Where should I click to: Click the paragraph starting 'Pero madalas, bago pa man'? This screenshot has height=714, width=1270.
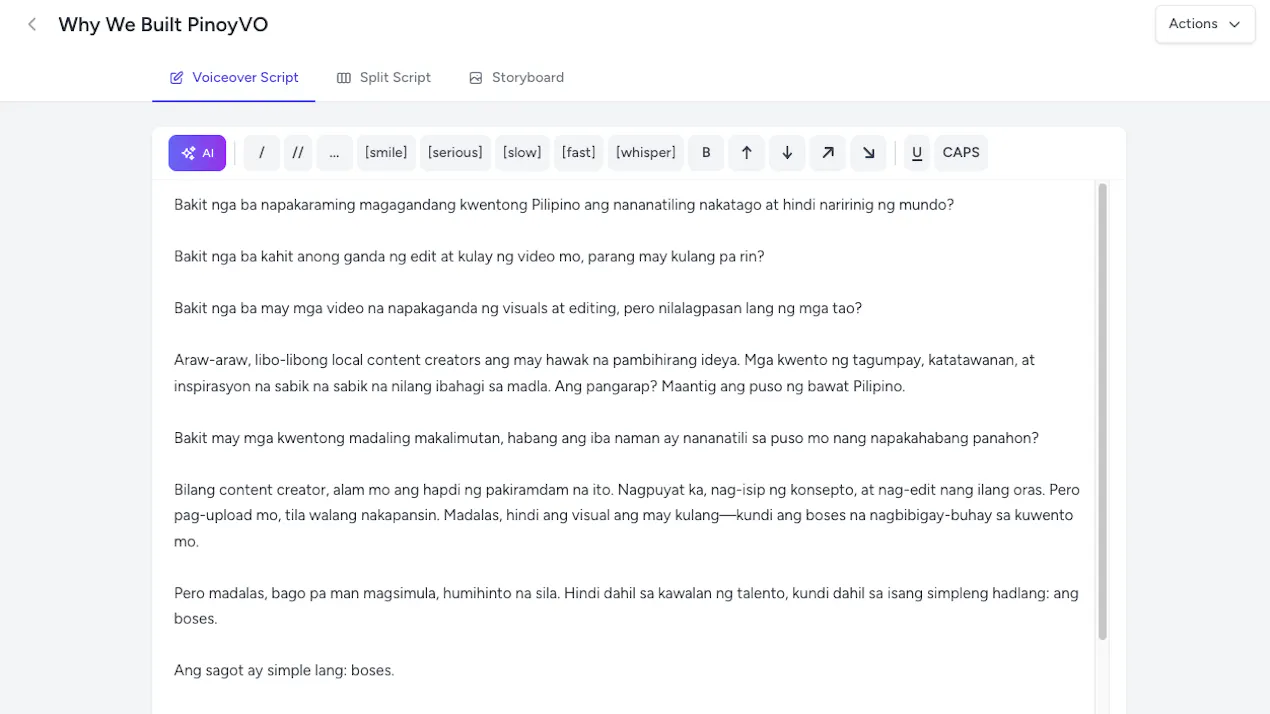[626, 606]
